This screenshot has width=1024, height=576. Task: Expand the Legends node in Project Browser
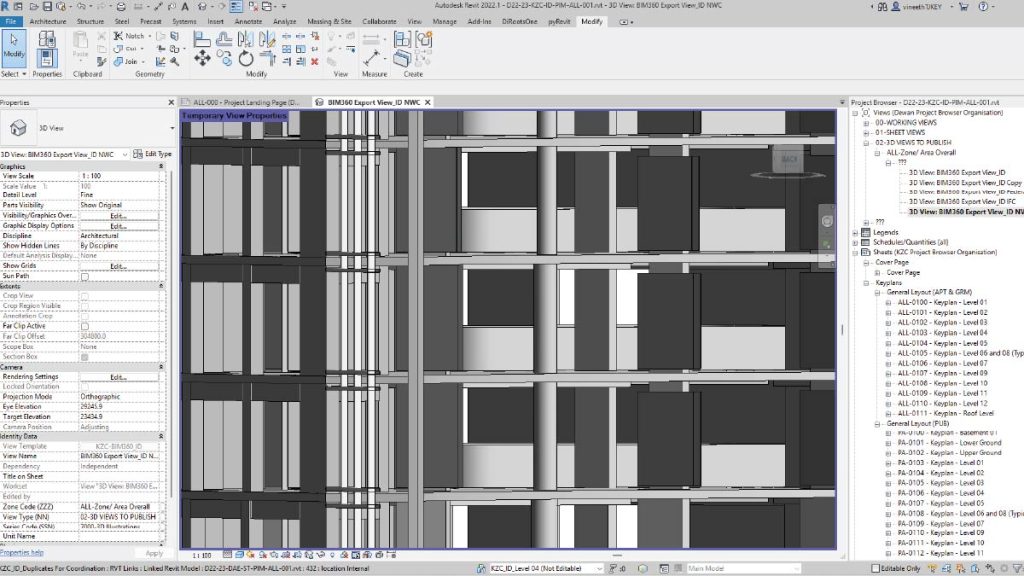855,232
